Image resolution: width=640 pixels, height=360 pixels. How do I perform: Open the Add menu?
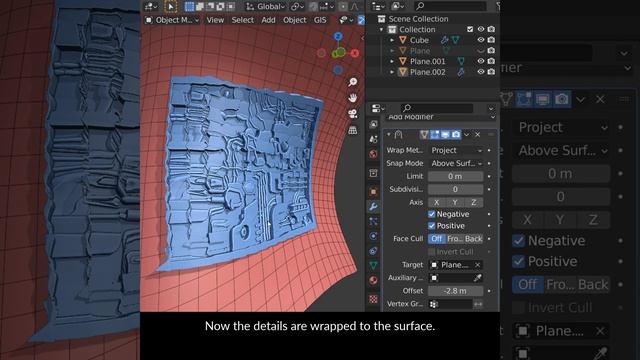[268, 20]
